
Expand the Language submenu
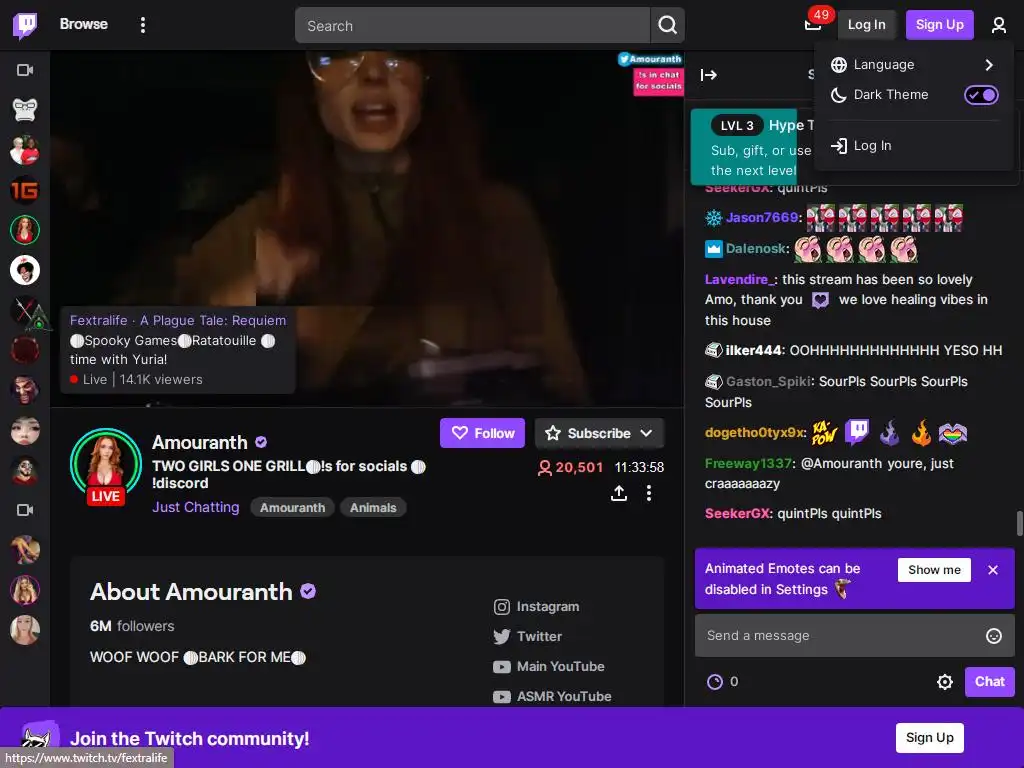[x=913, y=65]
